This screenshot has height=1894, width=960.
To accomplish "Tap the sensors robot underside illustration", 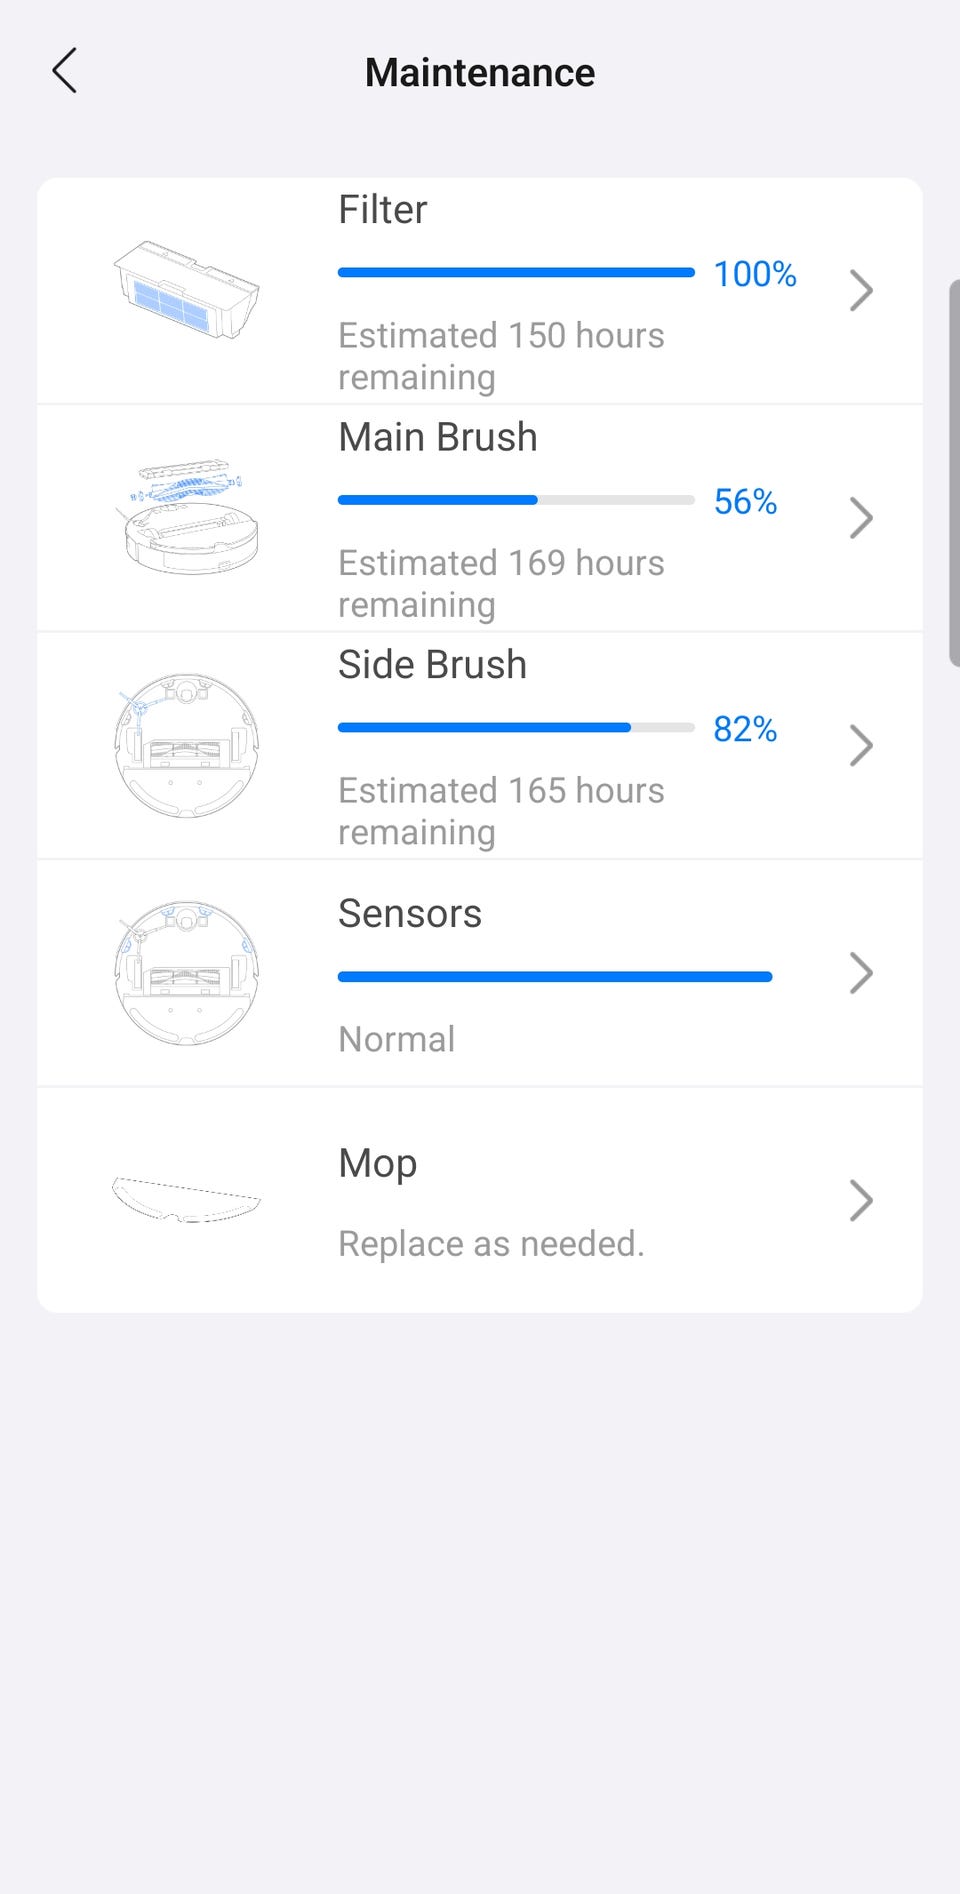I will [187, 973].
